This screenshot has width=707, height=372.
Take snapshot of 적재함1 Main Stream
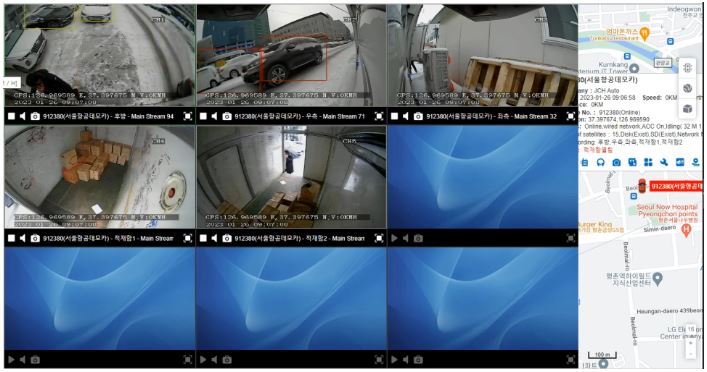[35, 238]
